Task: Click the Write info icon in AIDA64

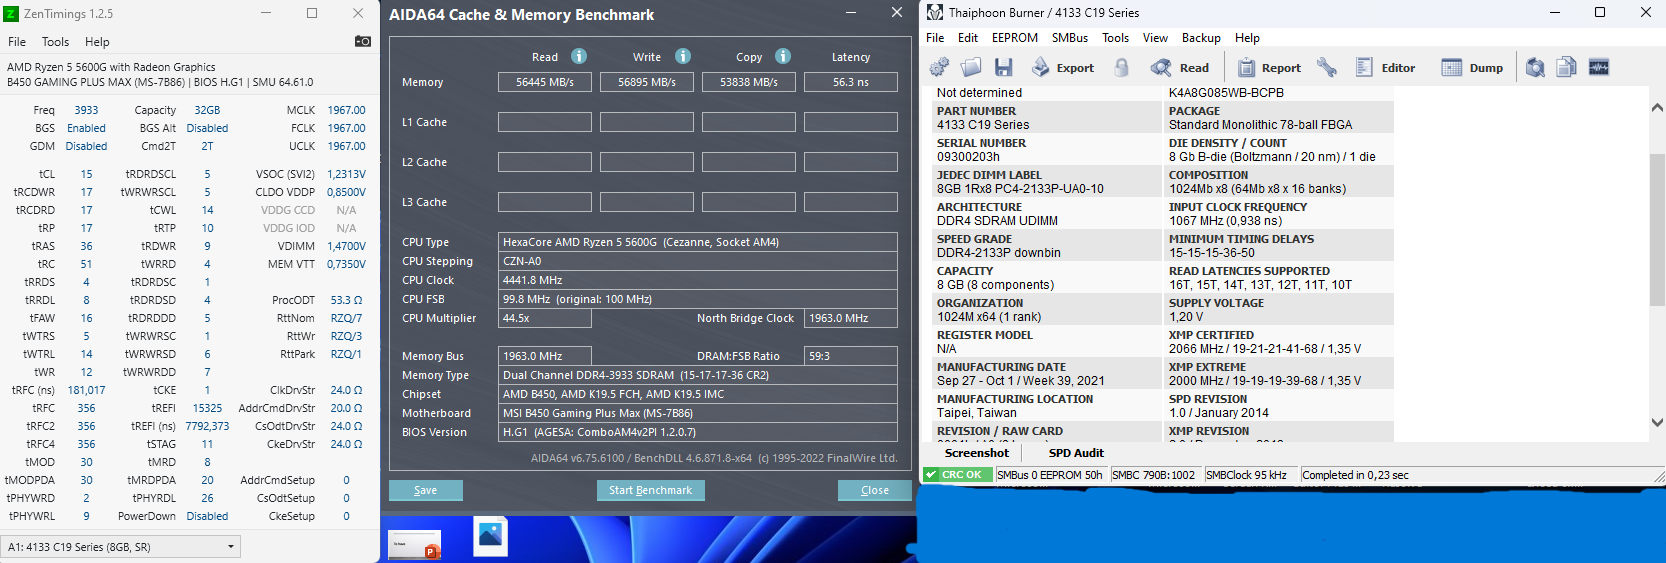Action: pos(683,56)
